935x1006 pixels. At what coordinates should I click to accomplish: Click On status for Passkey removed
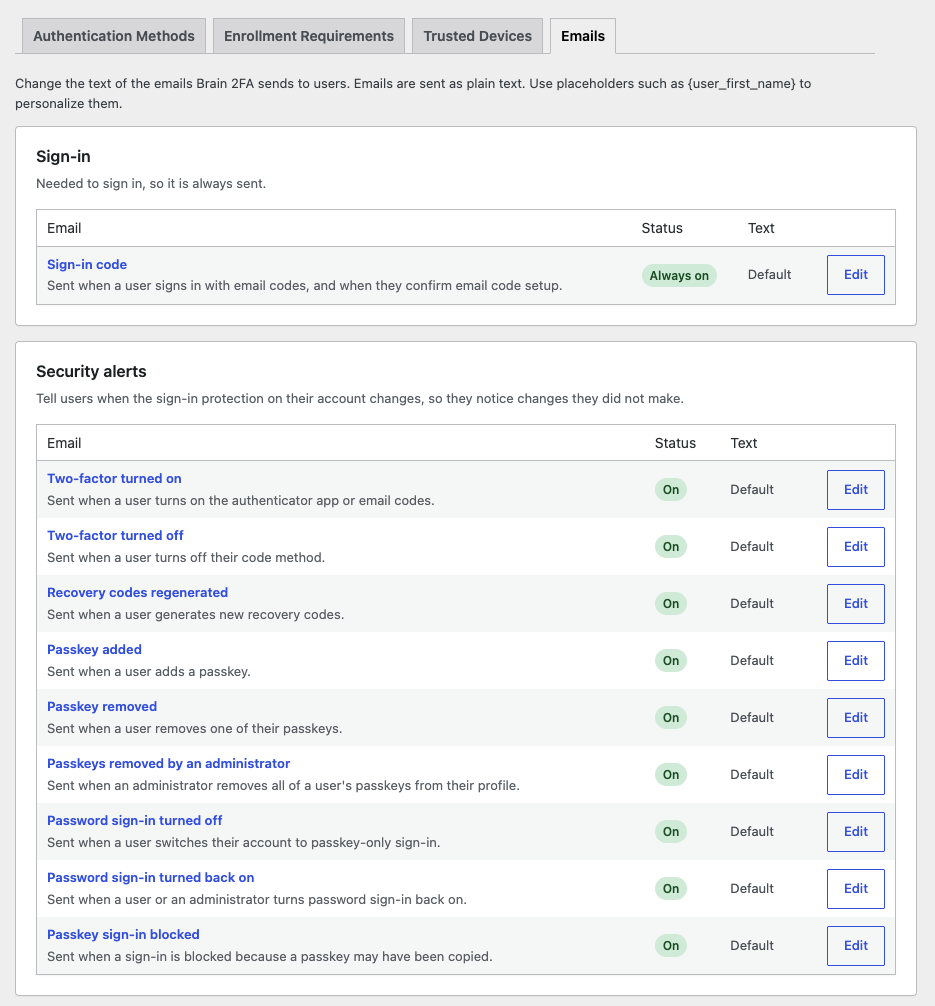tap(671, 718)
